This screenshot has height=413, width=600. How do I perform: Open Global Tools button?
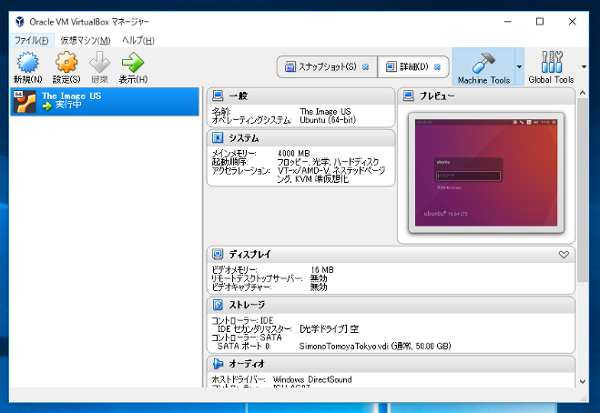pos(551,67)
